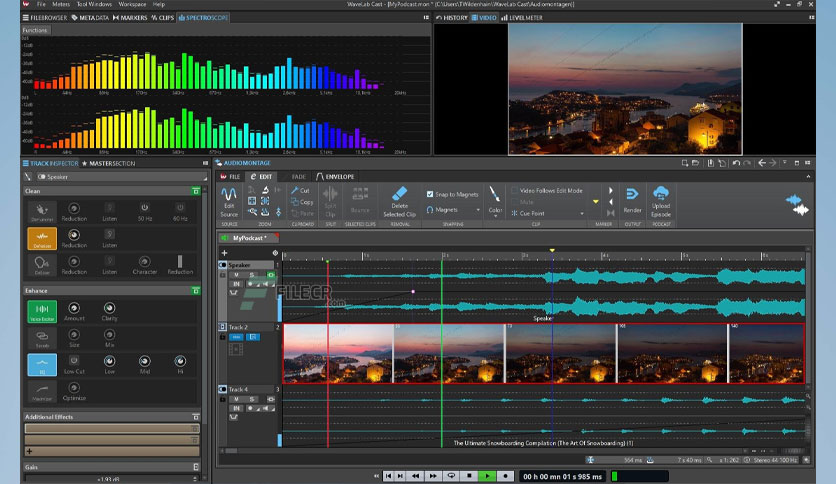Switch to the Envelope ribbon tab
Image resolution: width=836 pixels, height=484 pixels.
(x=335, y=176)
